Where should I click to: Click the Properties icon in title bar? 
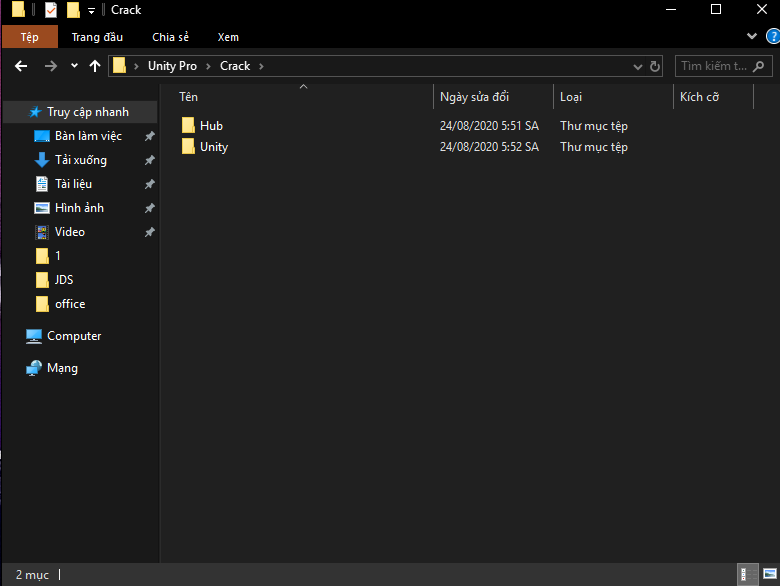(51, 10)
